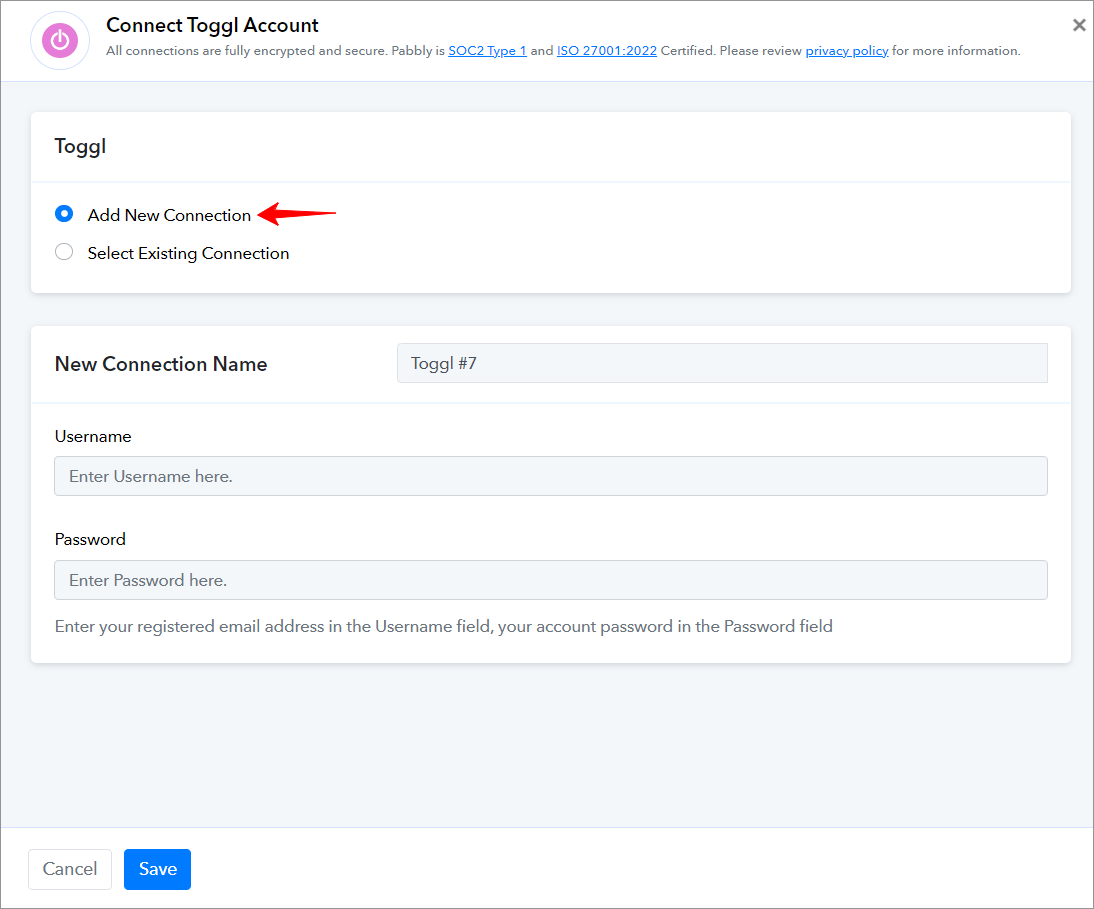Image resolution: width=1094 pixels, height=909 pixels.
Task: Click the New Connection Name label
Action: [x=161, y=364]
